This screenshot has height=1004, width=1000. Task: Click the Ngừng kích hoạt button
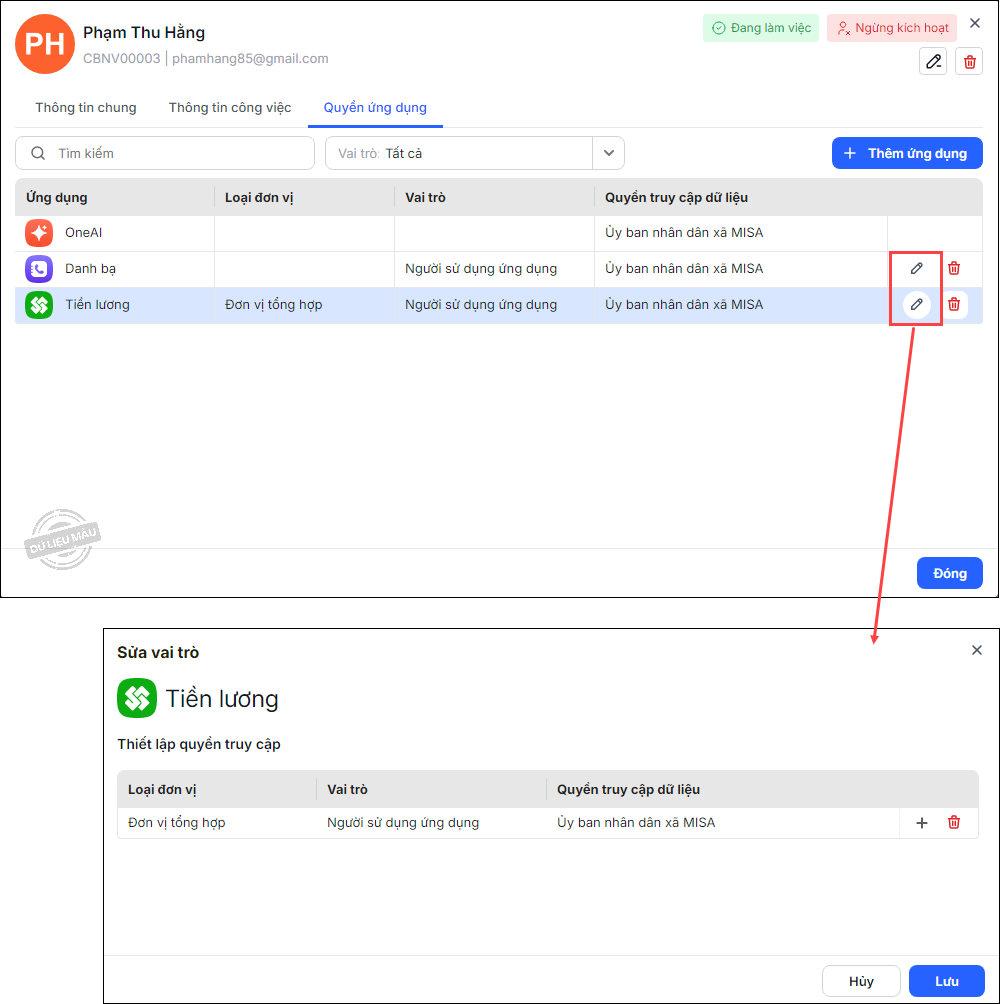tap(892, 28)
